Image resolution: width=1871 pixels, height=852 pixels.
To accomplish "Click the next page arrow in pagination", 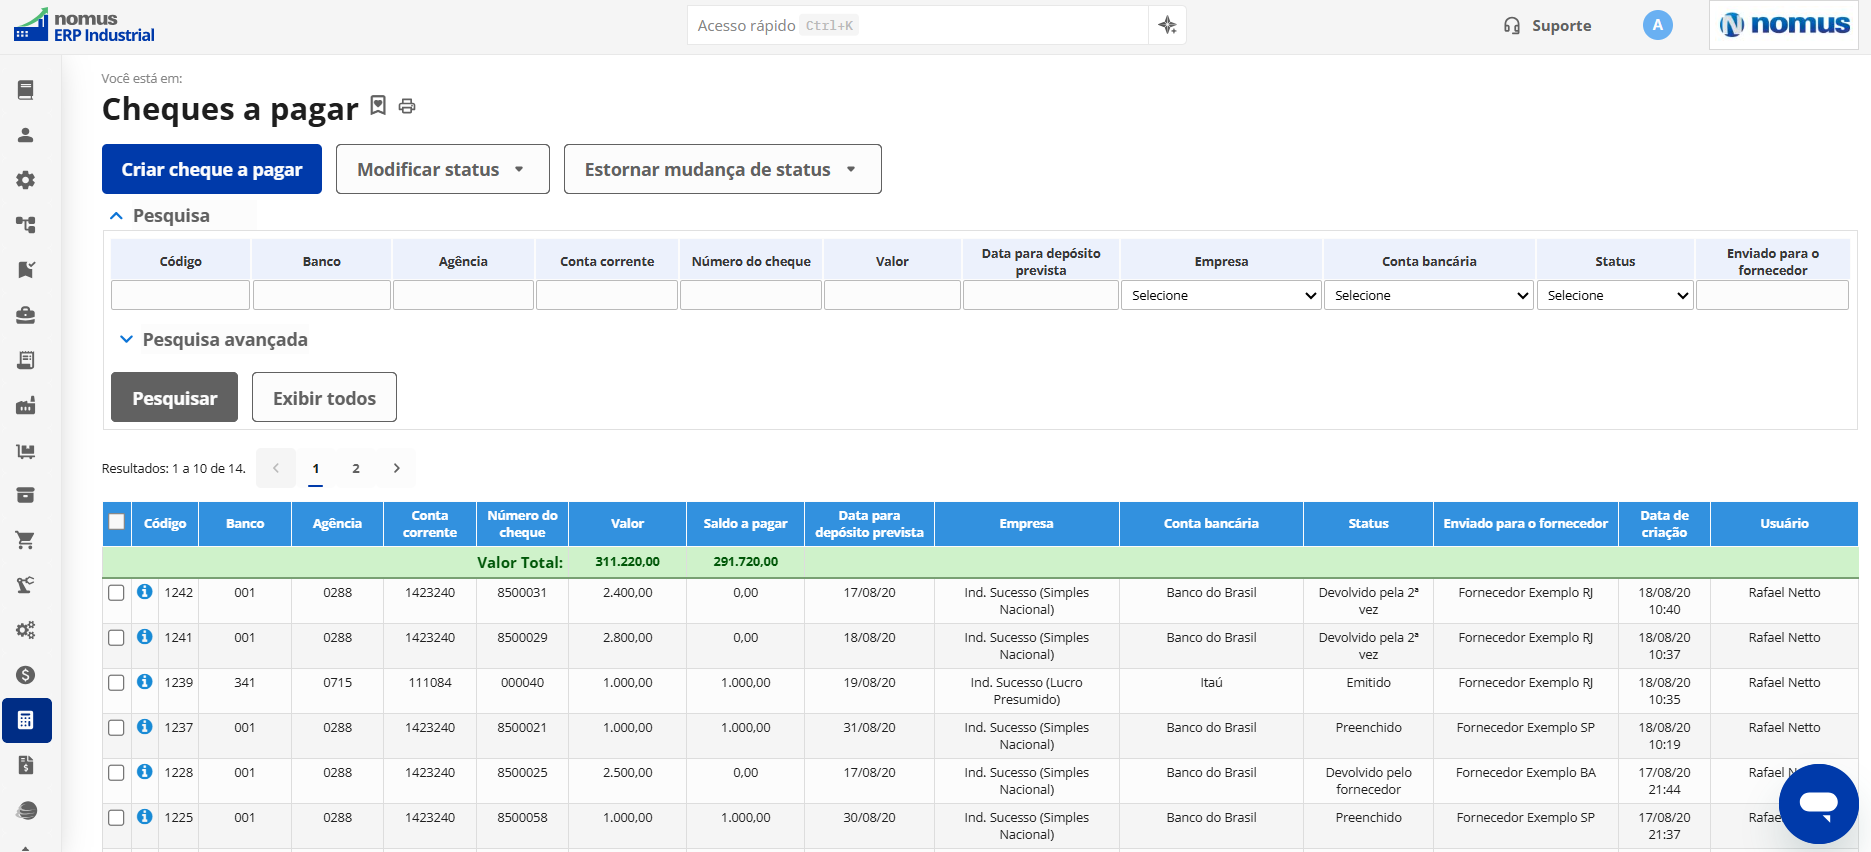I will click(x=397, y=468).
